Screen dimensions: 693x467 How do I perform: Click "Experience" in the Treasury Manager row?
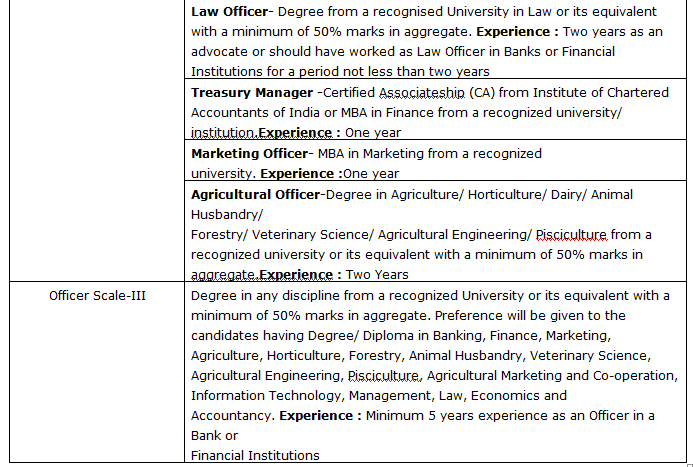[295, 133]
